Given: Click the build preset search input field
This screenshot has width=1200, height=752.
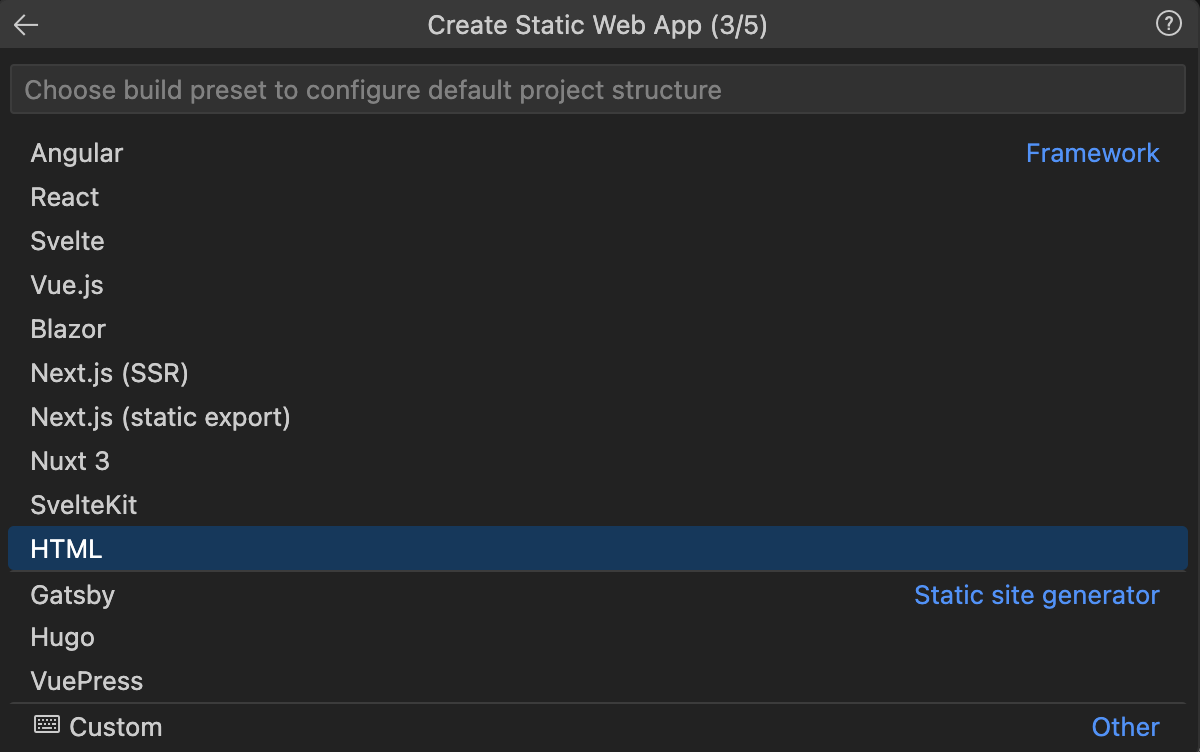Looking at the screenshot, I should (600, 89).
